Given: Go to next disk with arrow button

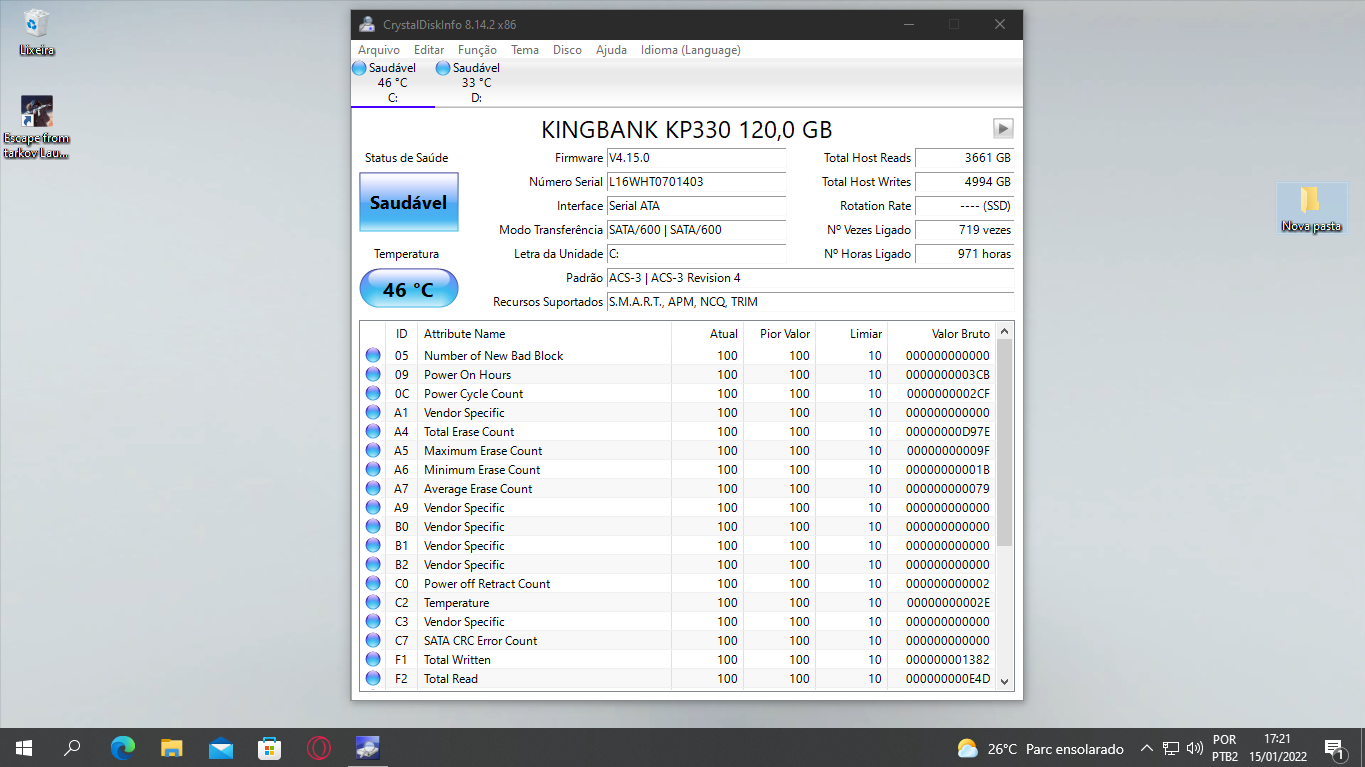Looking at the screenshot, I should point(1003,128).
